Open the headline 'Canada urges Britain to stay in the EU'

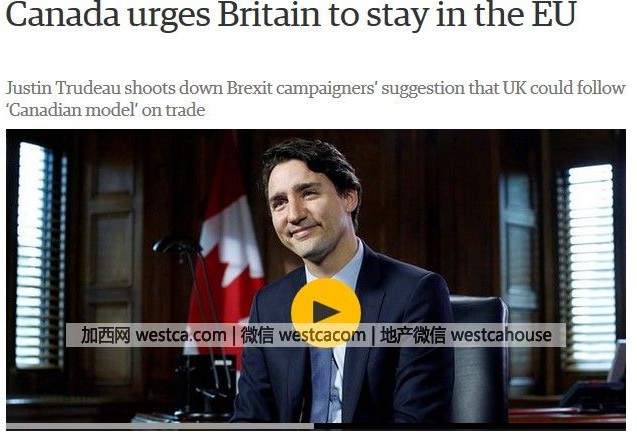291,15
